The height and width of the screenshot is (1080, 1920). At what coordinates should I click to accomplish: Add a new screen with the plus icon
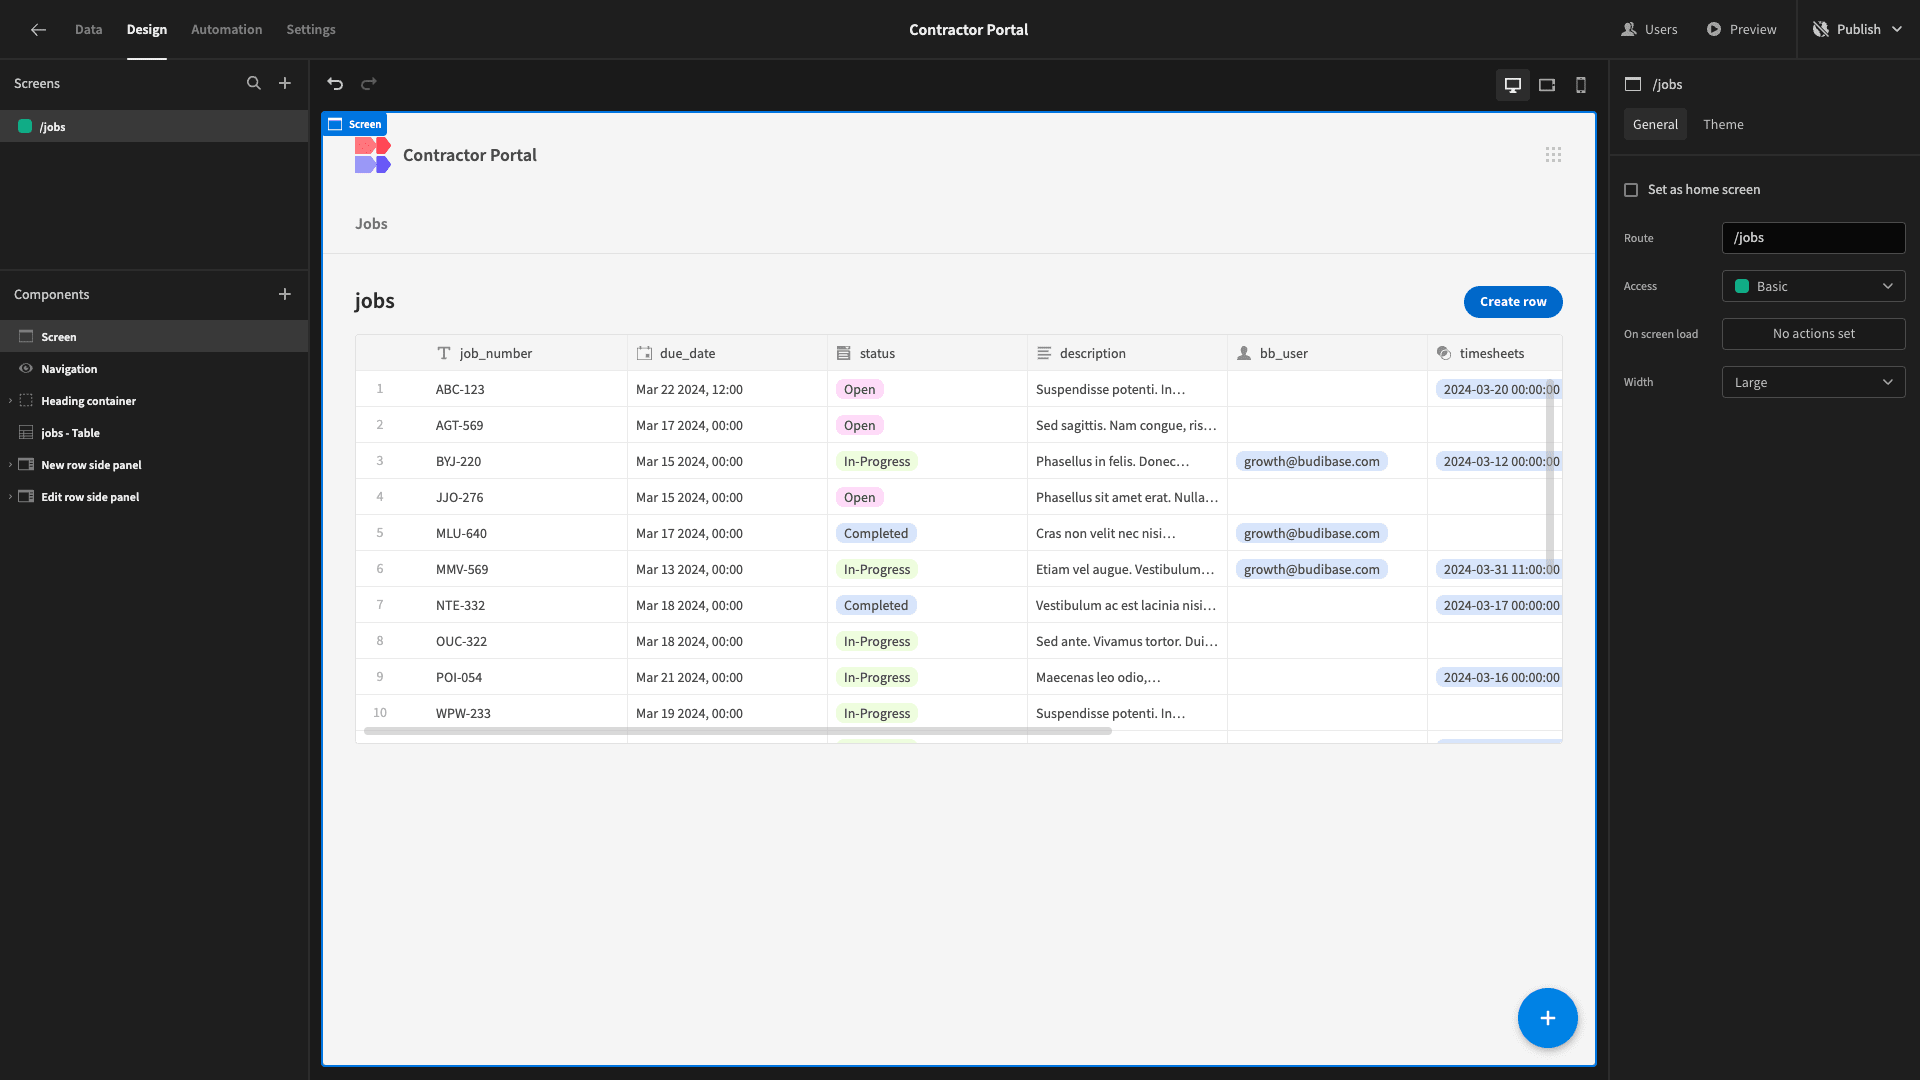click(285, 84)
